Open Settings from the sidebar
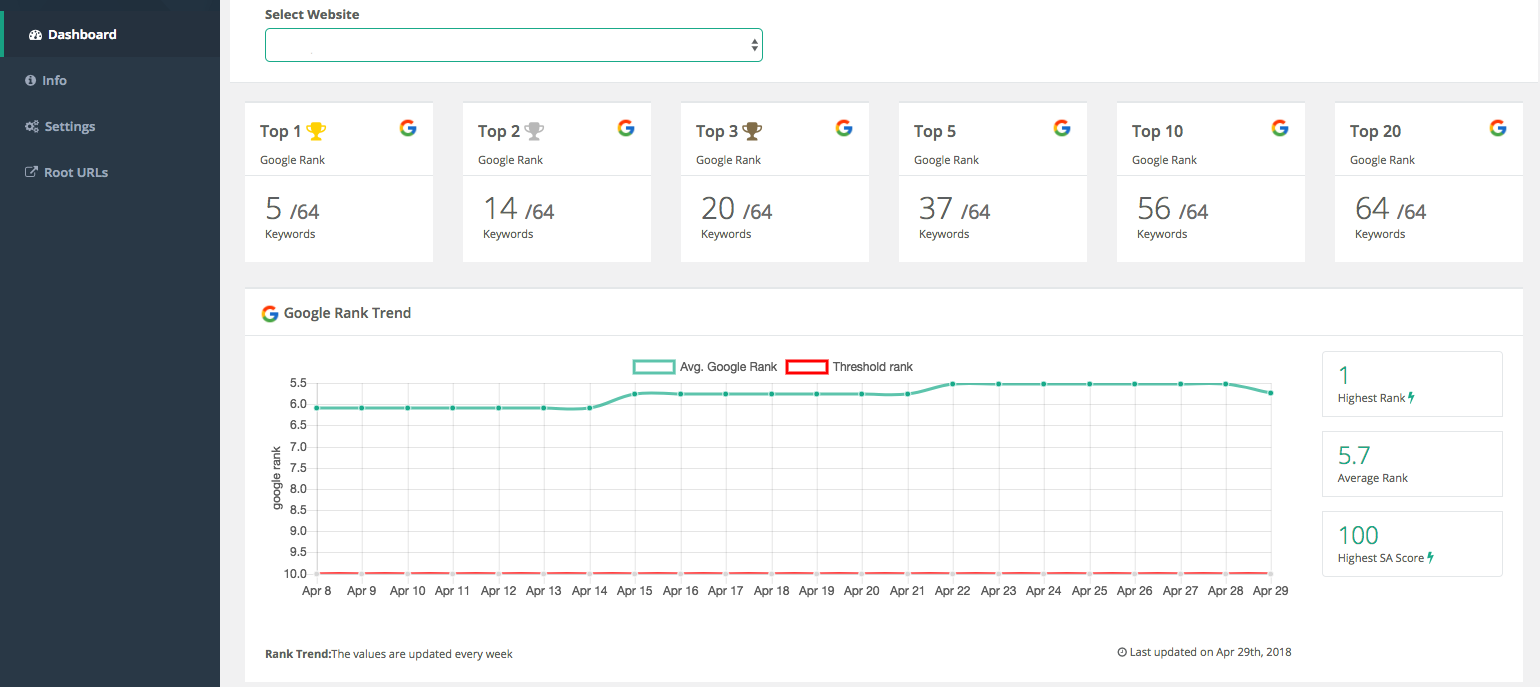The width and height of the screenshot is (1540, 687). (x=69, y=126)
